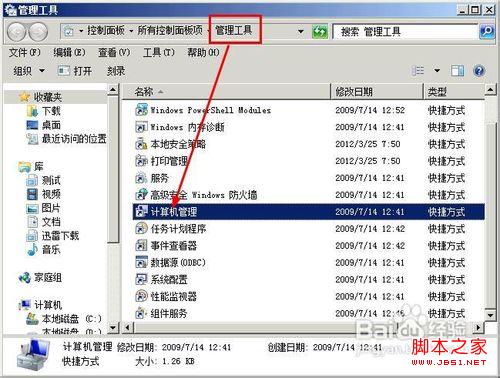Click the 系统配置 shortcut icon
The image size is (500, 378).
(x=141, y=279)
